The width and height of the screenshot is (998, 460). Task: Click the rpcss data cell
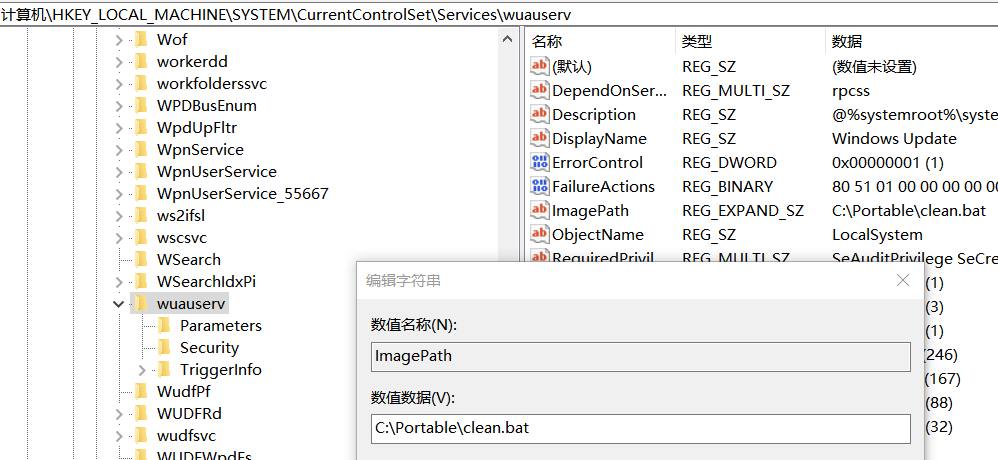coord(850,90)
